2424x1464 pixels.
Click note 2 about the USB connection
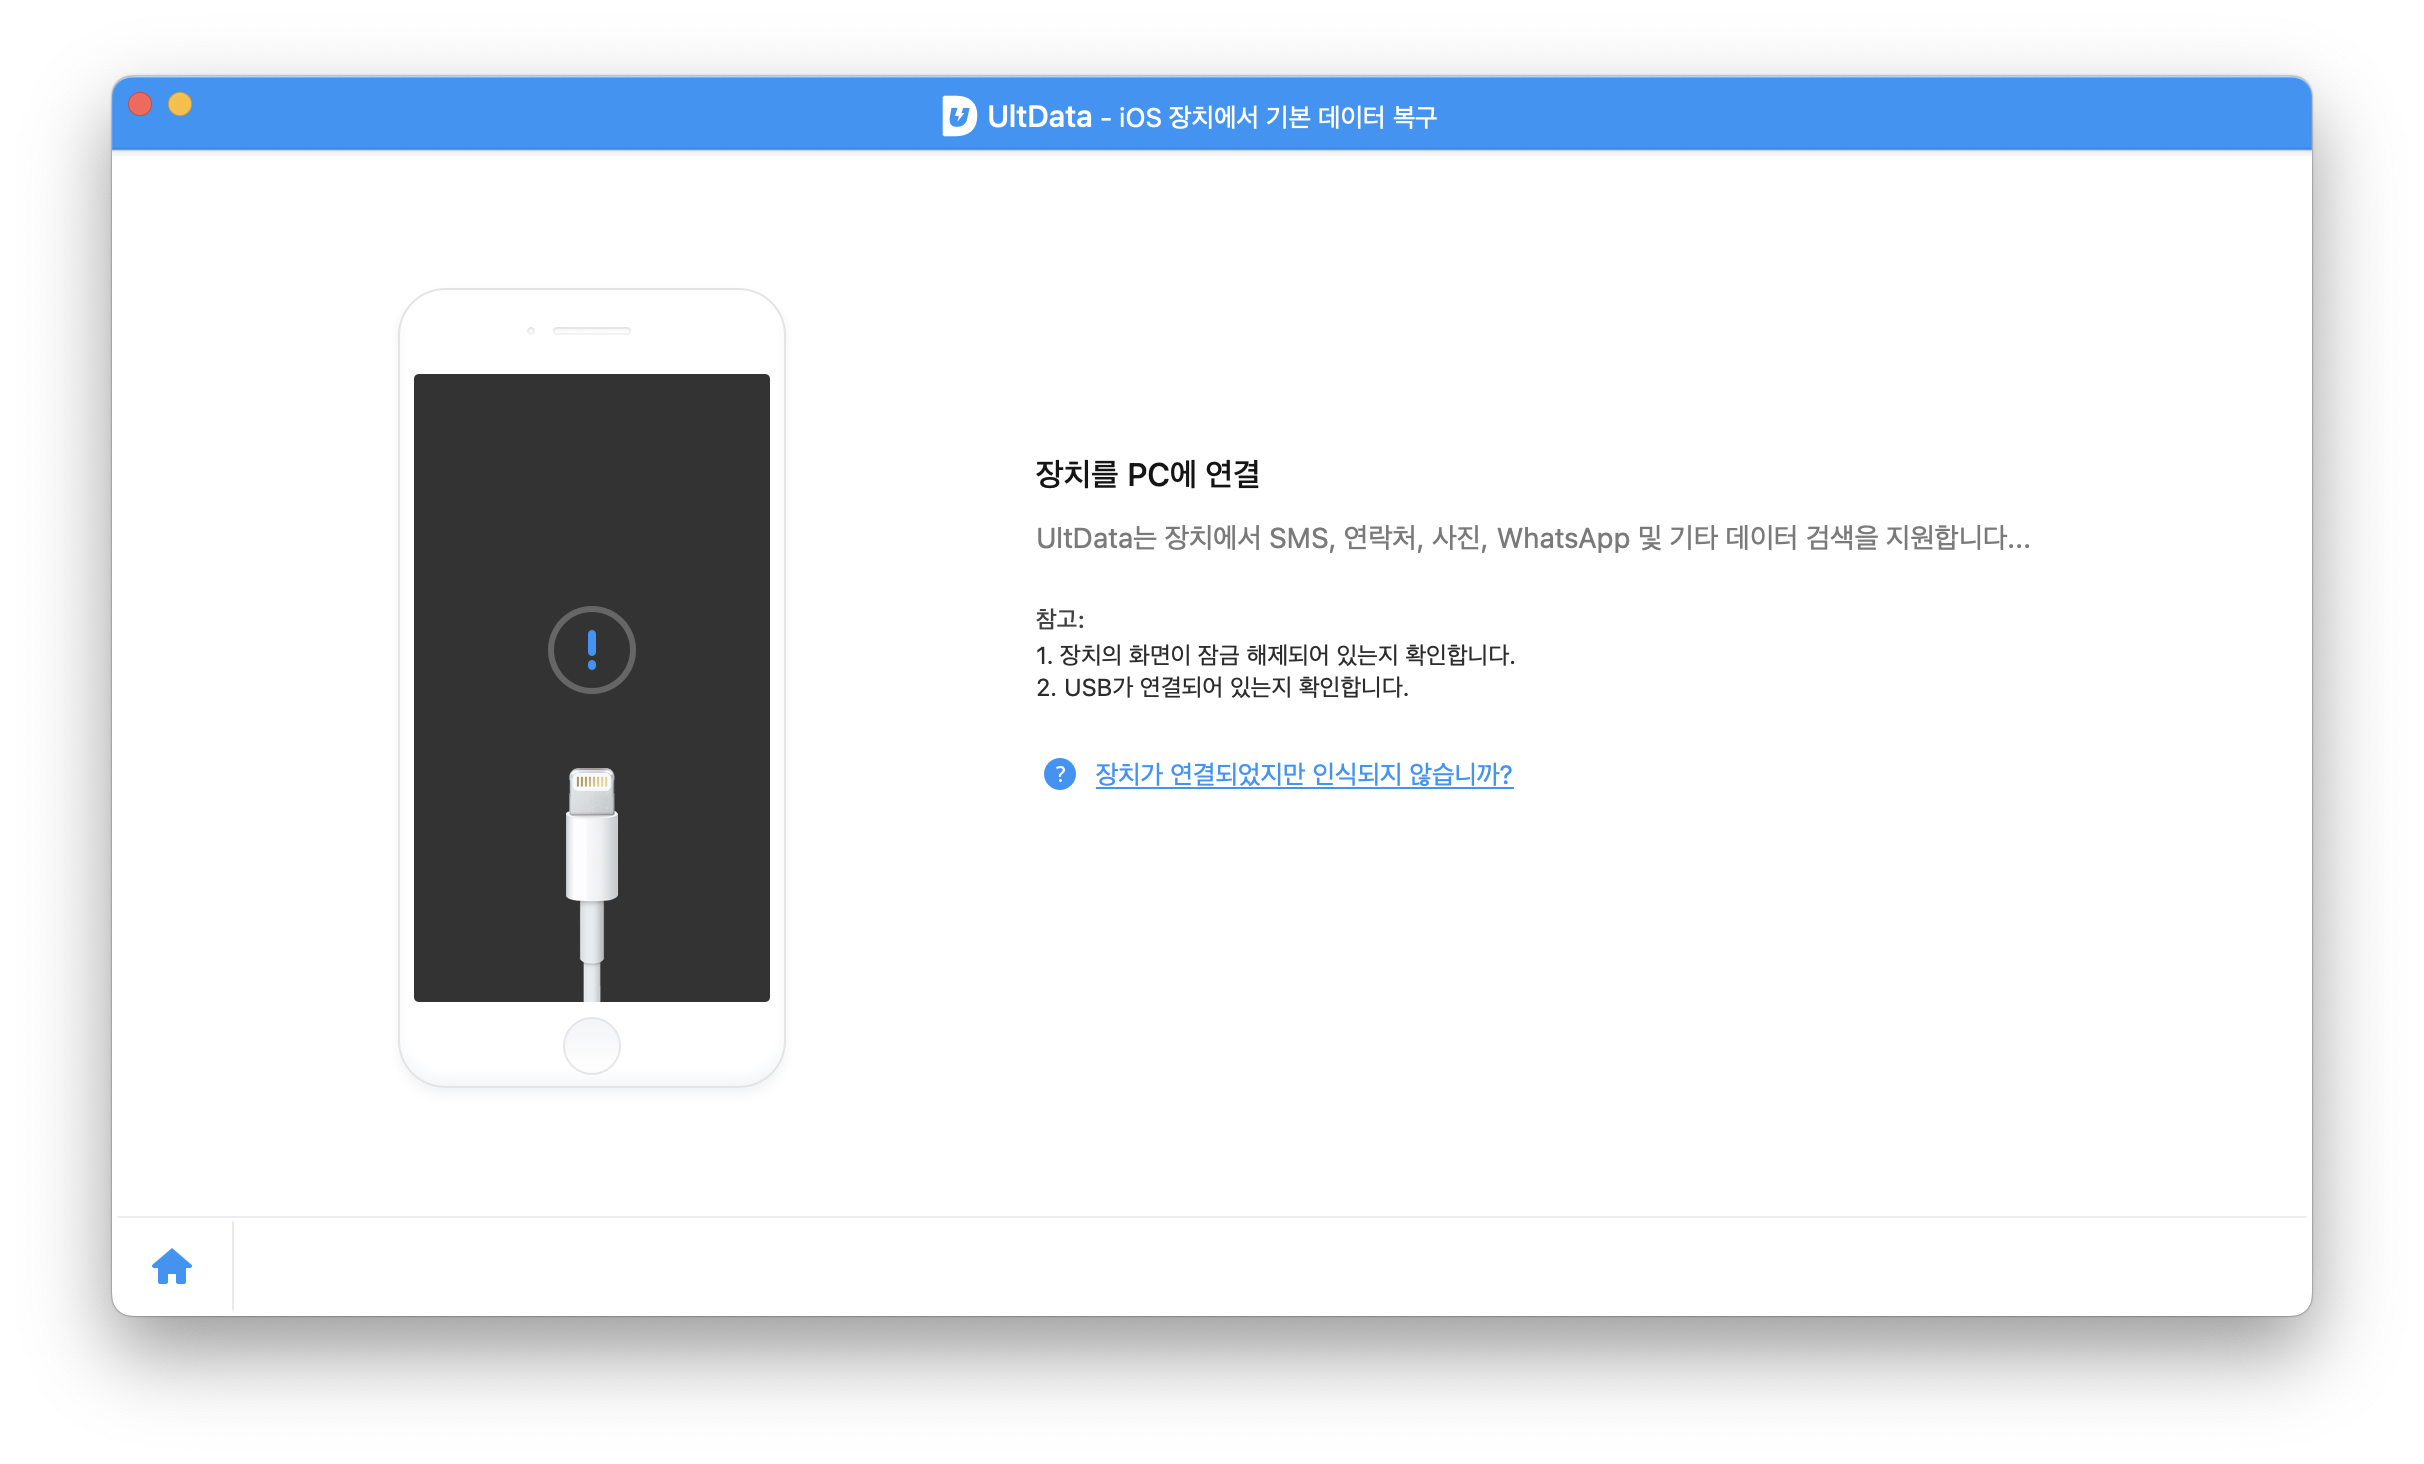point(1222,687)
